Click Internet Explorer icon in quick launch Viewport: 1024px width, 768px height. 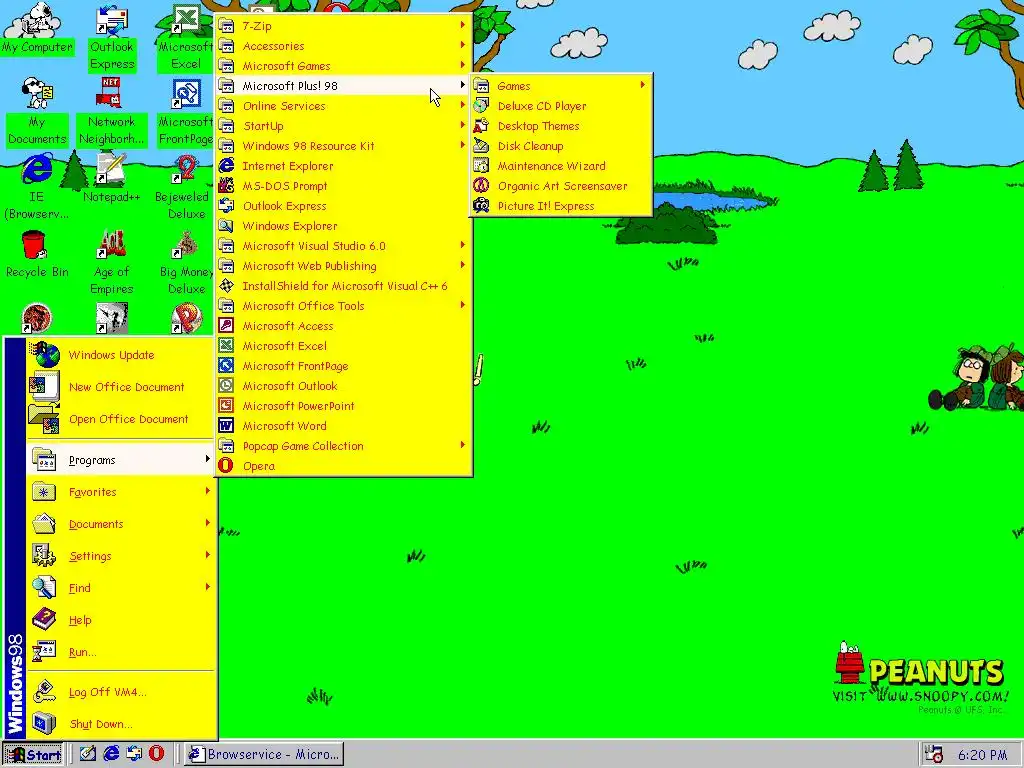click(x=112, y=753)
